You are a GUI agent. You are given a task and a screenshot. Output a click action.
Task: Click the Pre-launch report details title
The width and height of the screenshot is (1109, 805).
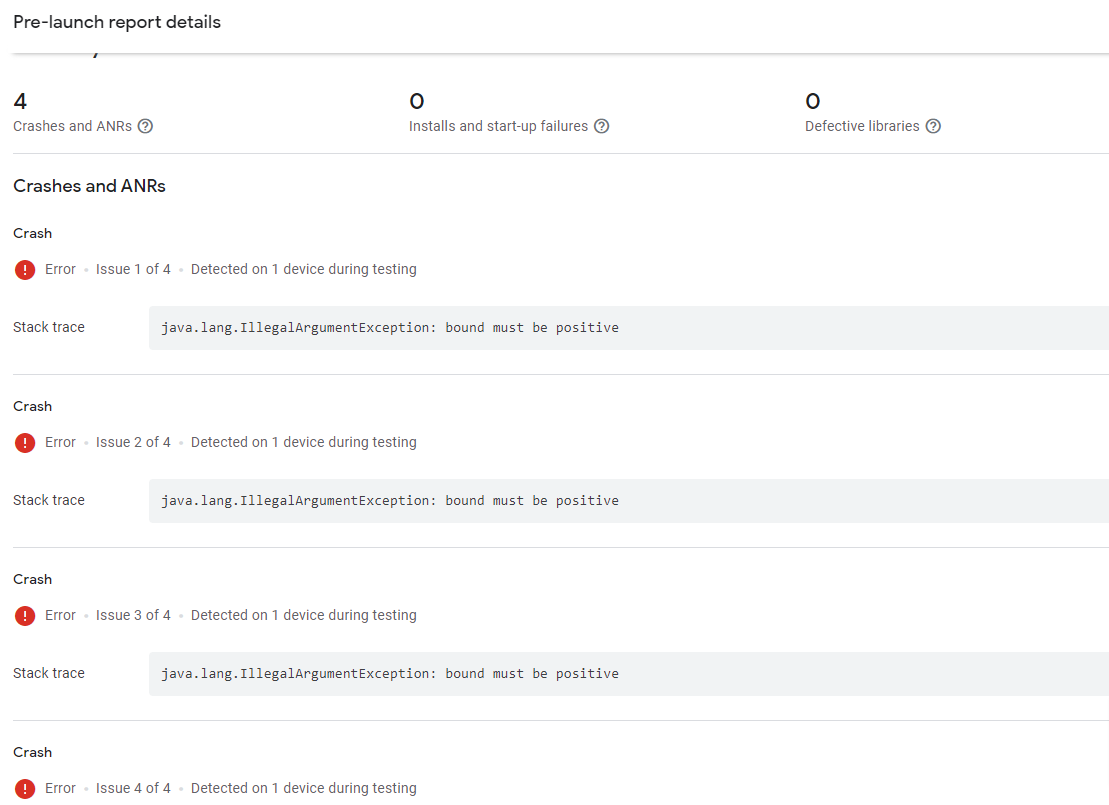(117, 22)
